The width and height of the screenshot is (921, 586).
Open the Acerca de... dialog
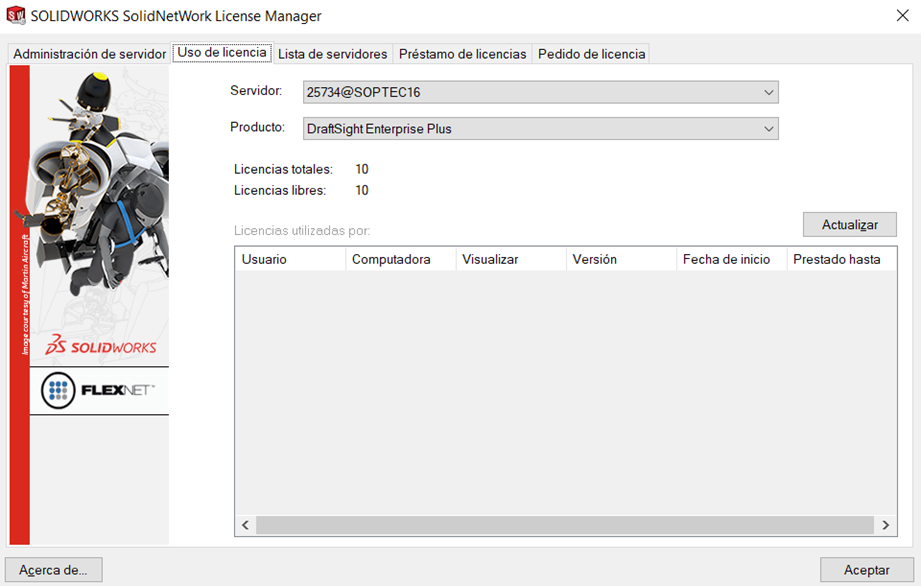coord(53,570)
